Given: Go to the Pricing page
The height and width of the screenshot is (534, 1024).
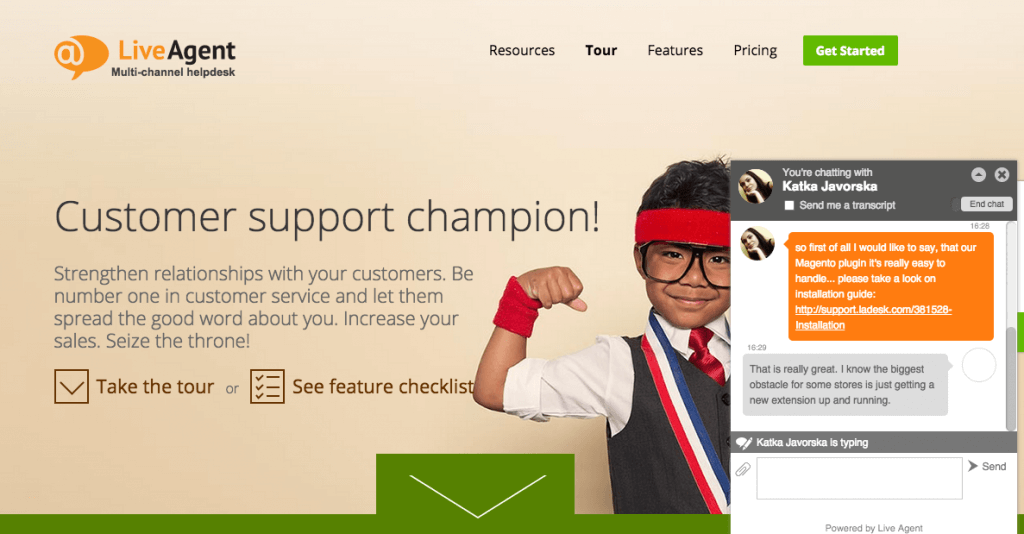Looking at the screenshot, I should pyautogui.click(x=755, y=50).
